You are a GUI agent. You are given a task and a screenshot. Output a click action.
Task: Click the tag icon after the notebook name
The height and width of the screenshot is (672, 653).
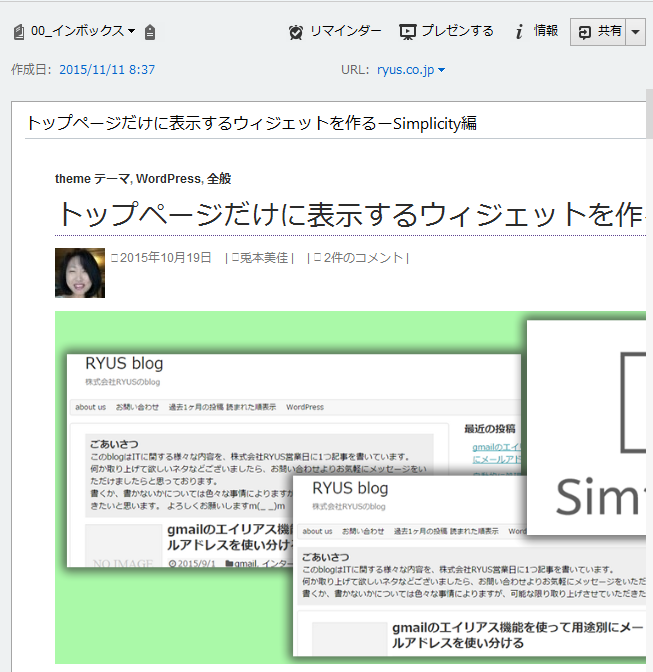point(150,32)
